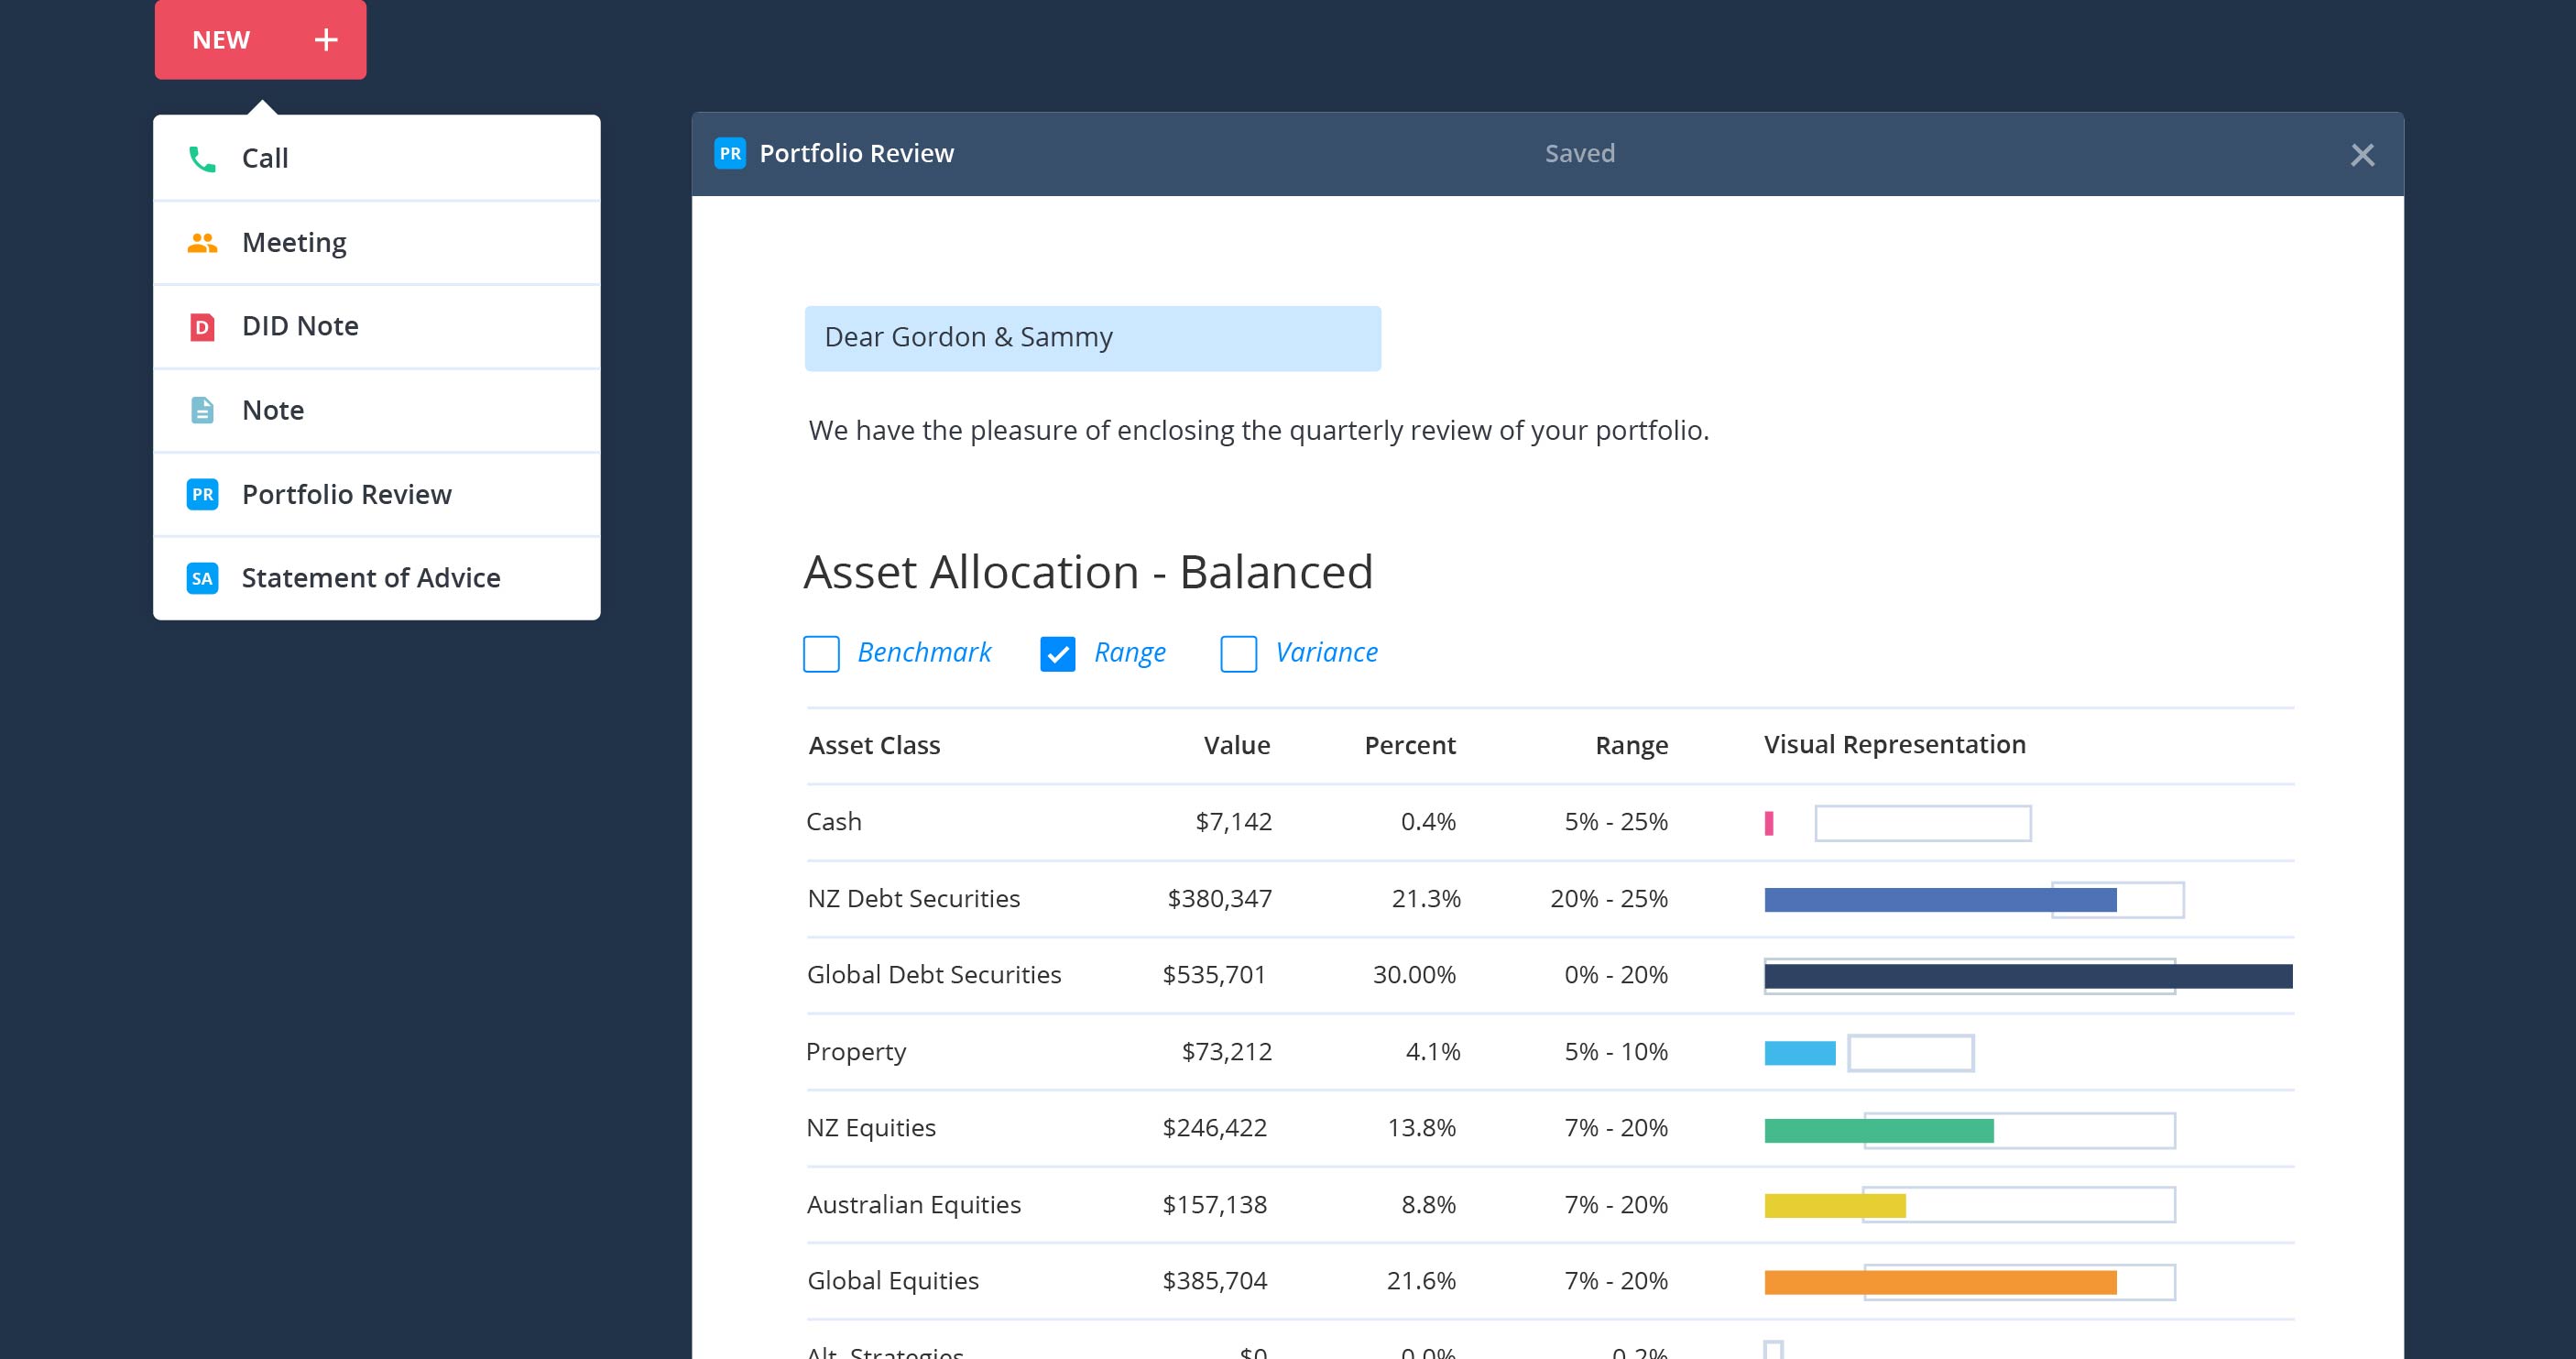Click the Property row label
Image resolution: width=2576 pixels, height=1359 pixels.
856,1052
